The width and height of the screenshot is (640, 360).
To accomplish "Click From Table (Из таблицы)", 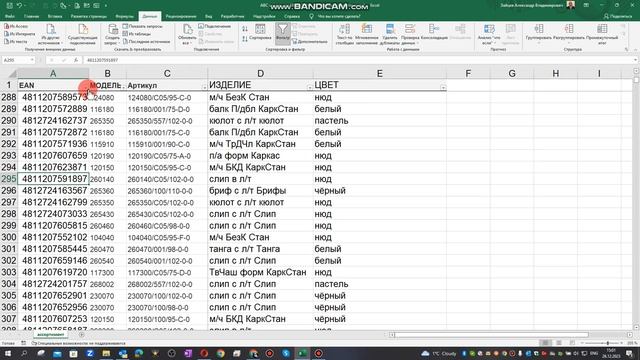I will pos(137,34).
